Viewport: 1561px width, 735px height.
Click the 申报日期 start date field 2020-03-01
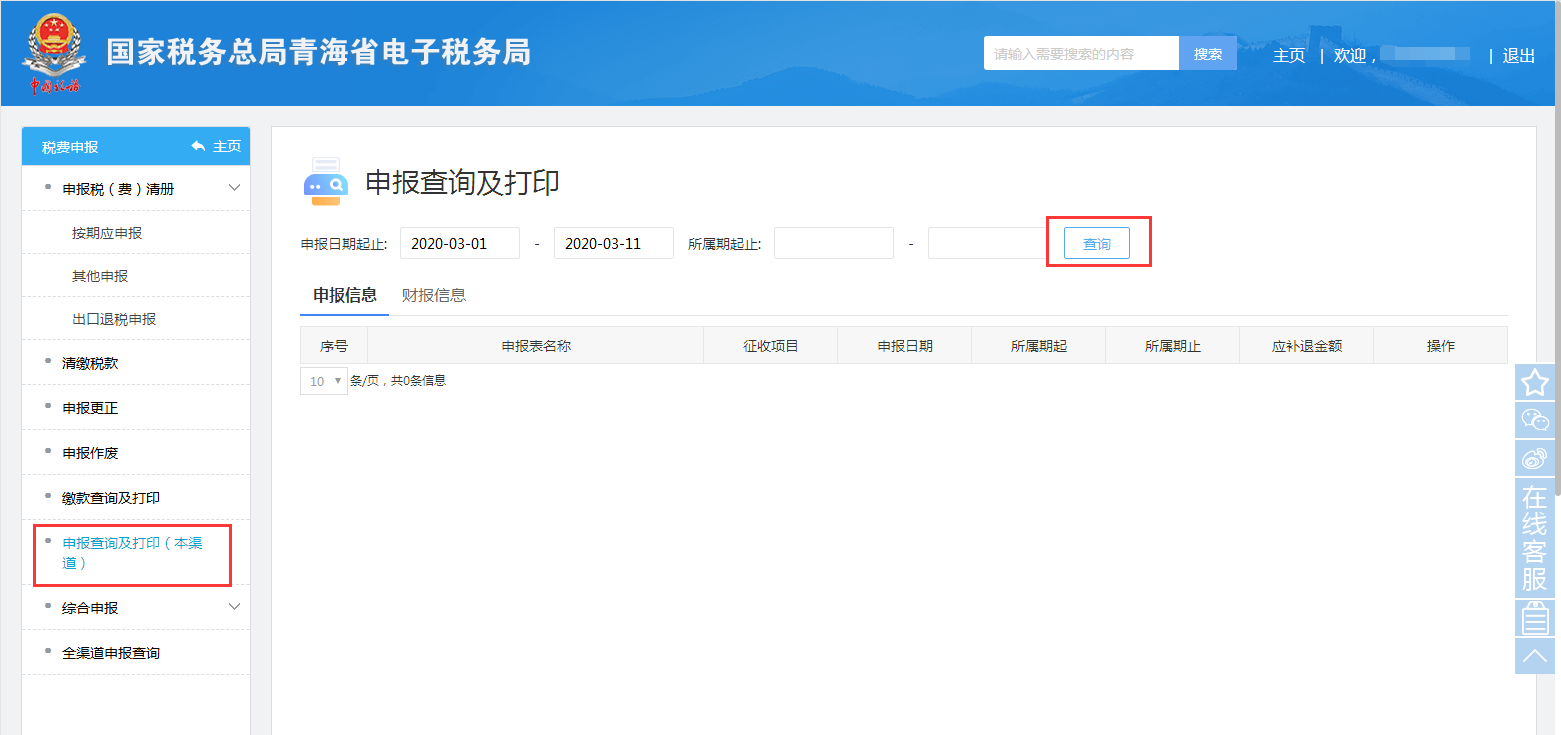point(460,243)
